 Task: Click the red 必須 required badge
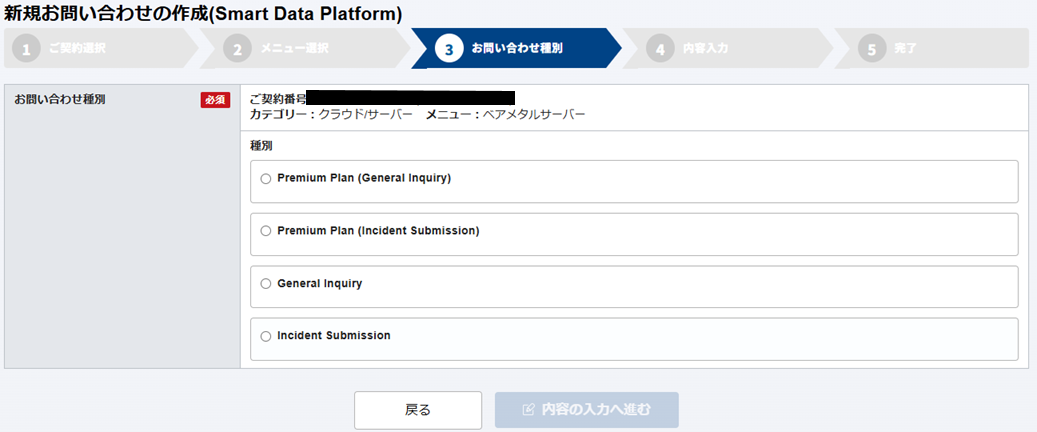(215, 100)
